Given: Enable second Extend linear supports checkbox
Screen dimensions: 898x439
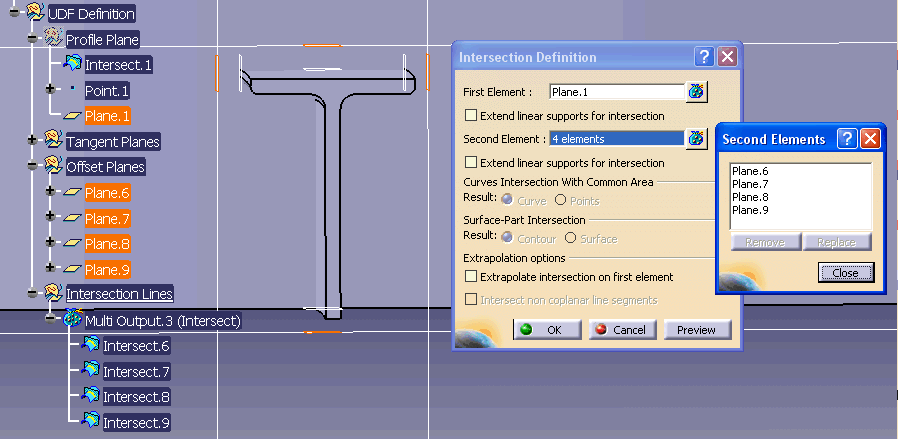Looking at the screenshot, I should pyautogui.click(x=471, y=163).
